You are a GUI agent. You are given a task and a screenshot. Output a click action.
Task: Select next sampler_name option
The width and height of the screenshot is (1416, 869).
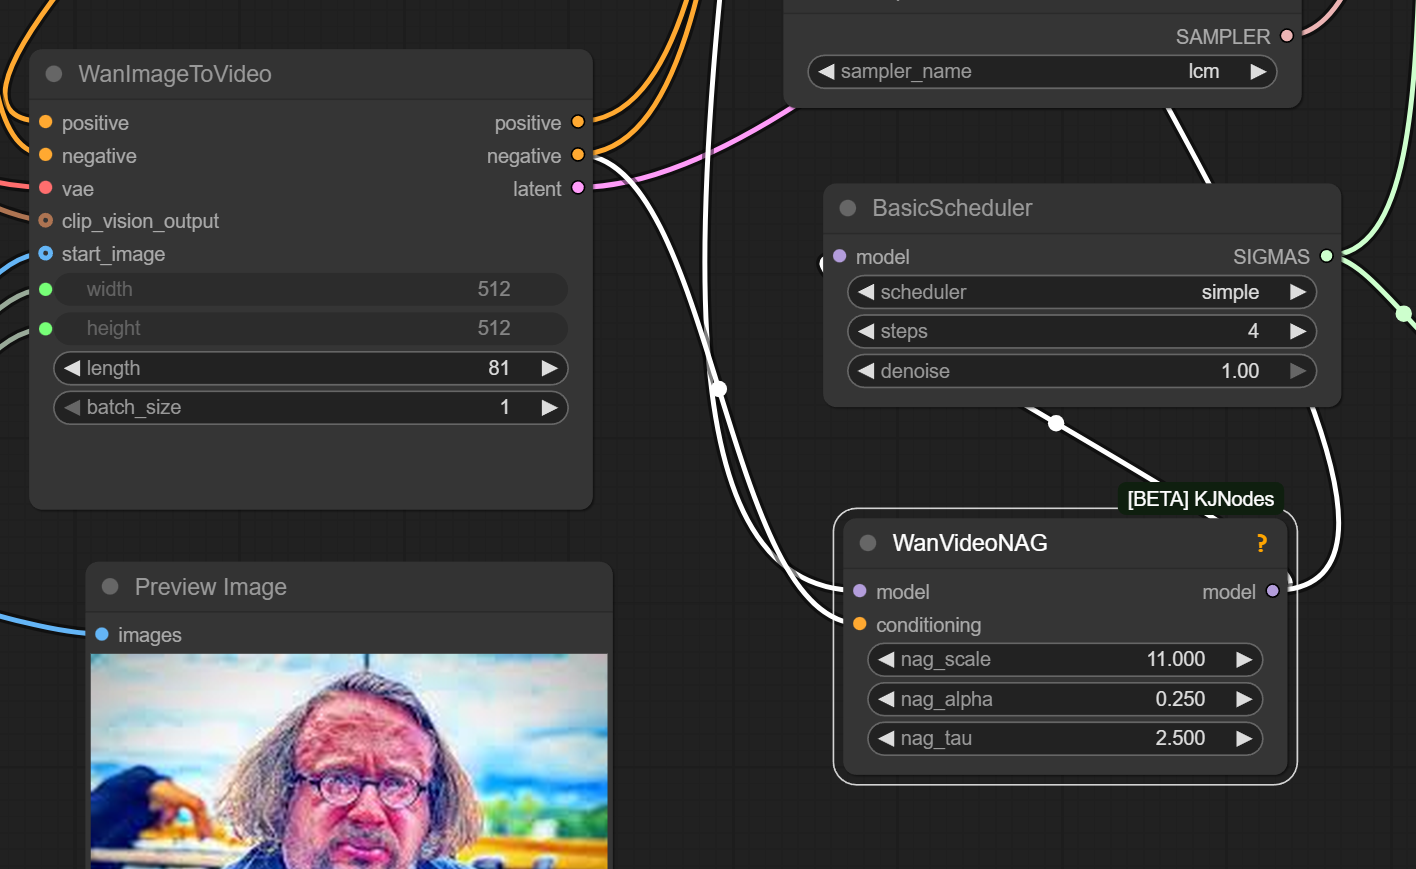(1258, 71)
